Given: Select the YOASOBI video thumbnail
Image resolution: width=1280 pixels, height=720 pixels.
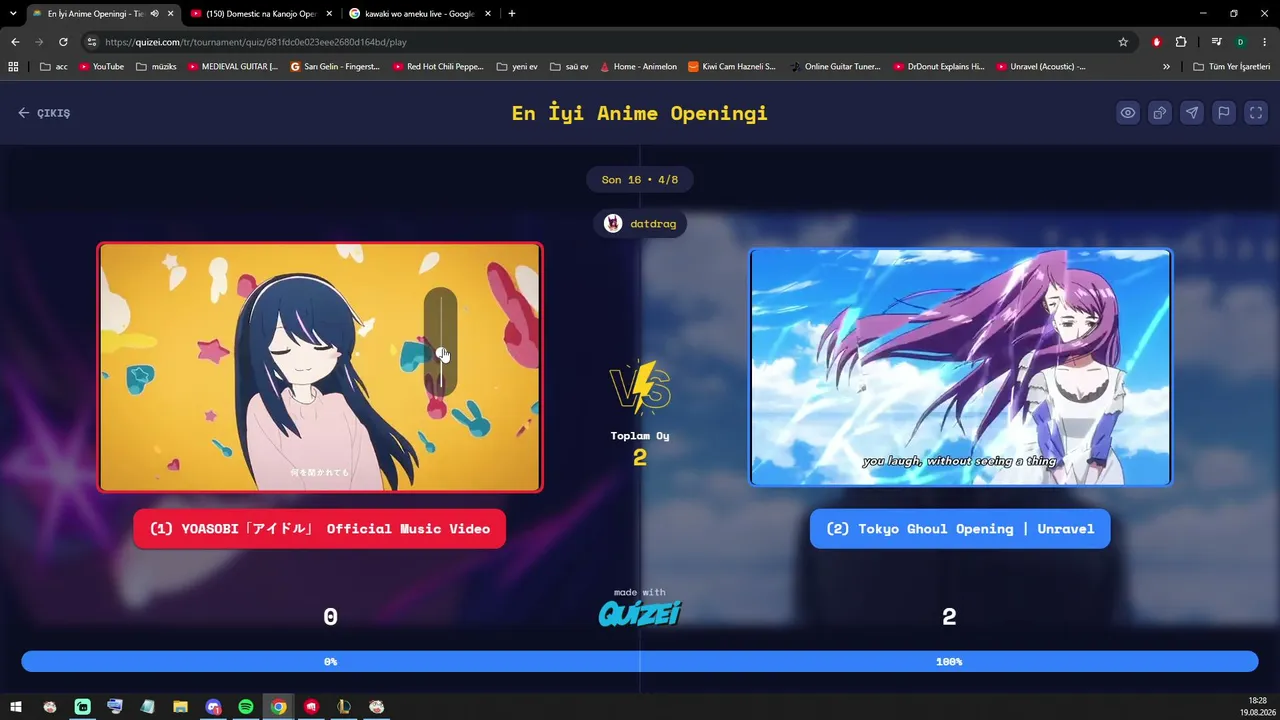Looking at the screenshot, I should (x=320, y=367).
